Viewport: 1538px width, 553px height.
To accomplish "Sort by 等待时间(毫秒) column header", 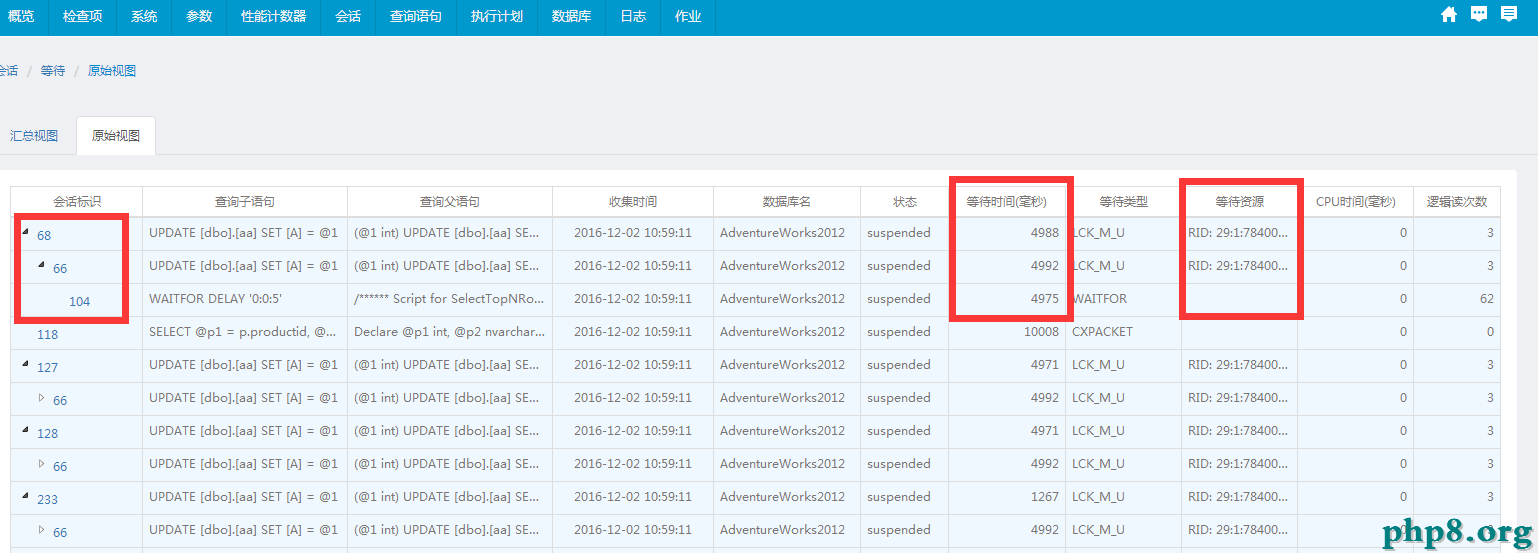I will point(1007,202).
